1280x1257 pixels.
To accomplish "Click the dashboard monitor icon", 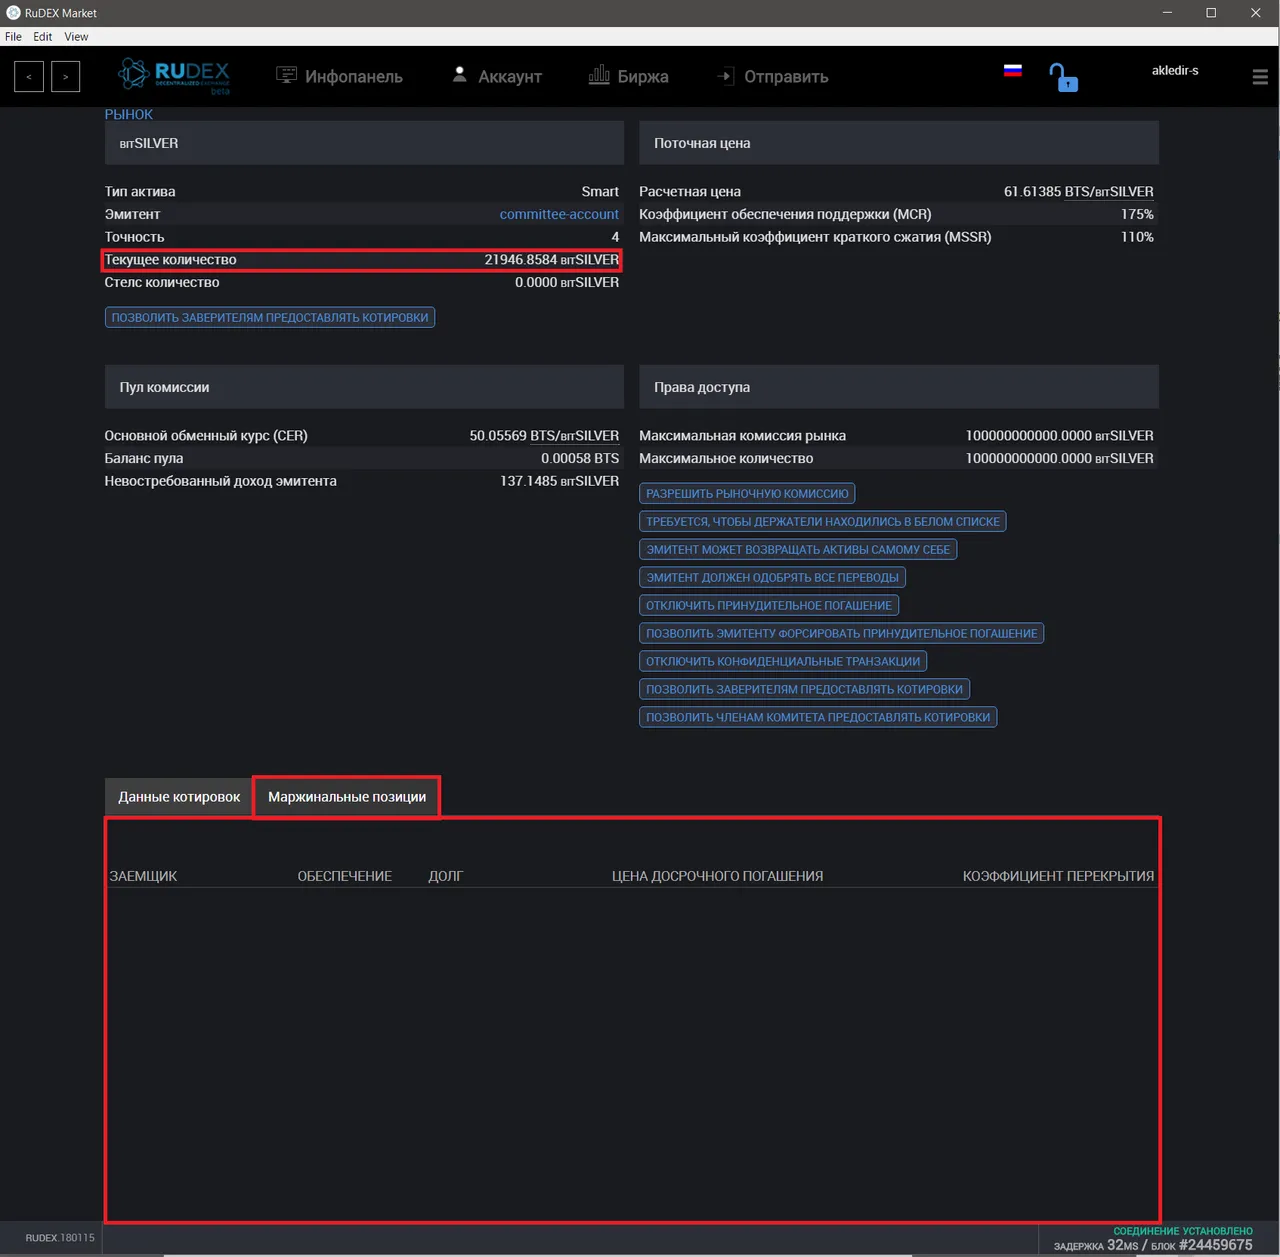I will tap(286, 75).
